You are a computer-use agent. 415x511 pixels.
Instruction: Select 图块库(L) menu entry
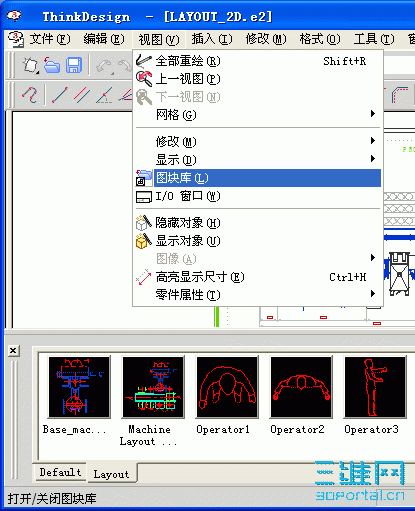pyautogui.click(x=258, y=178)
